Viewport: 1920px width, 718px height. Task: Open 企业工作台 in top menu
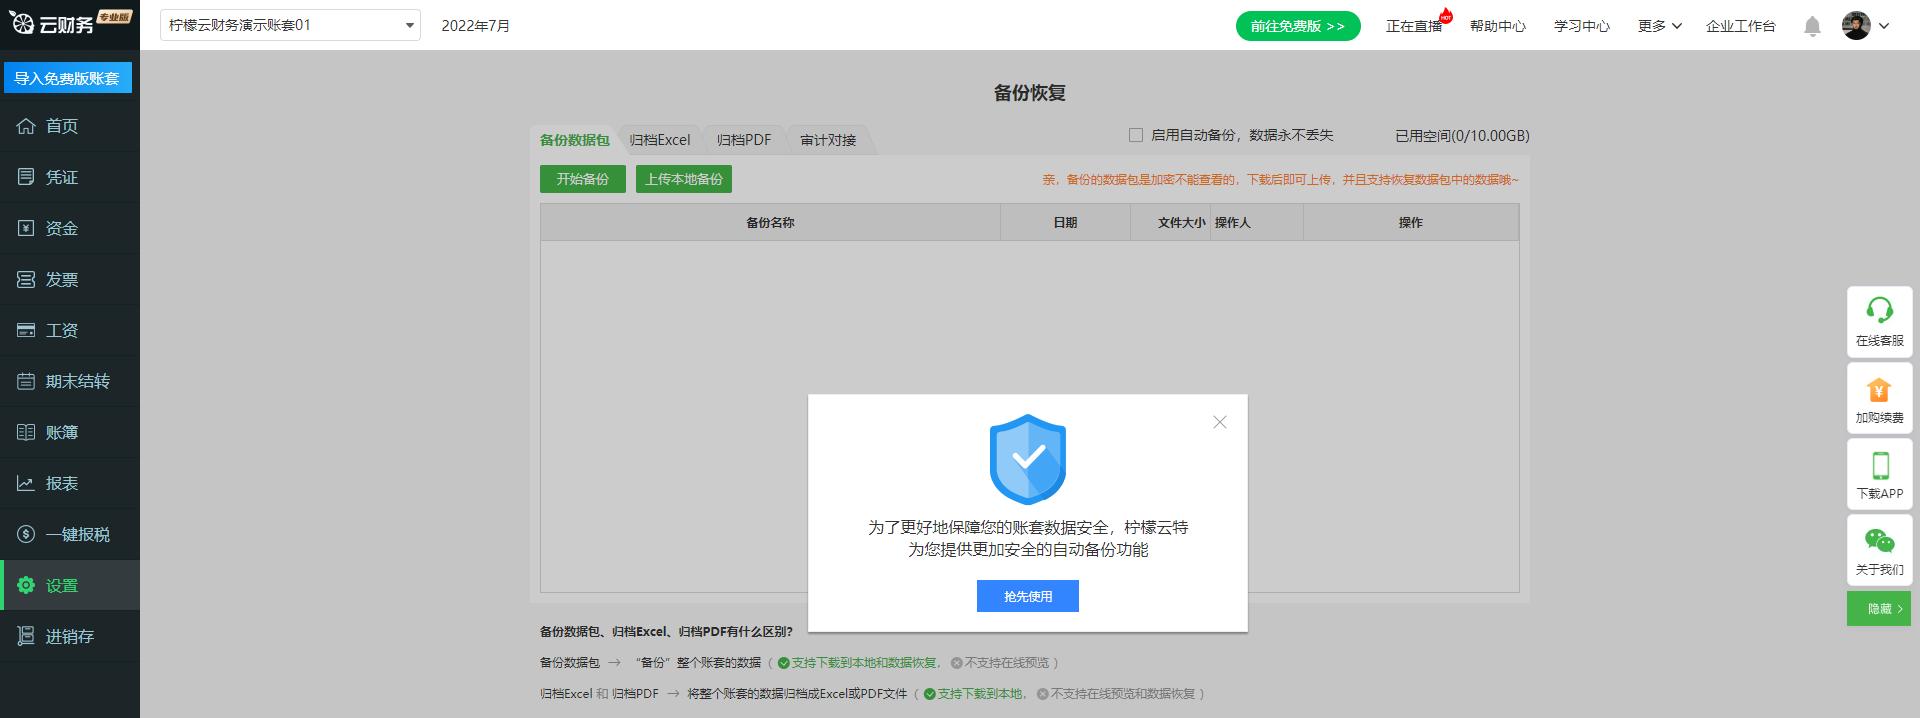1741,26
